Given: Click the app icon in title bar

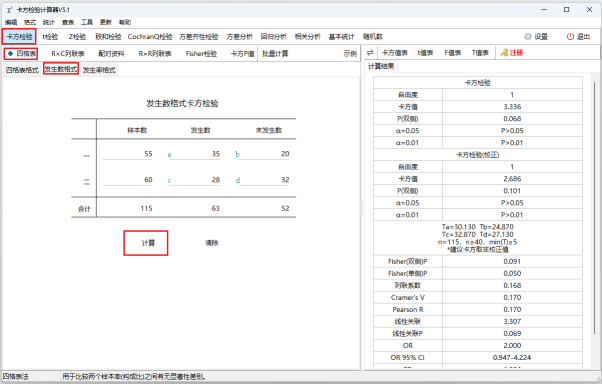Looking at the screenshot, I should point(10,10).
